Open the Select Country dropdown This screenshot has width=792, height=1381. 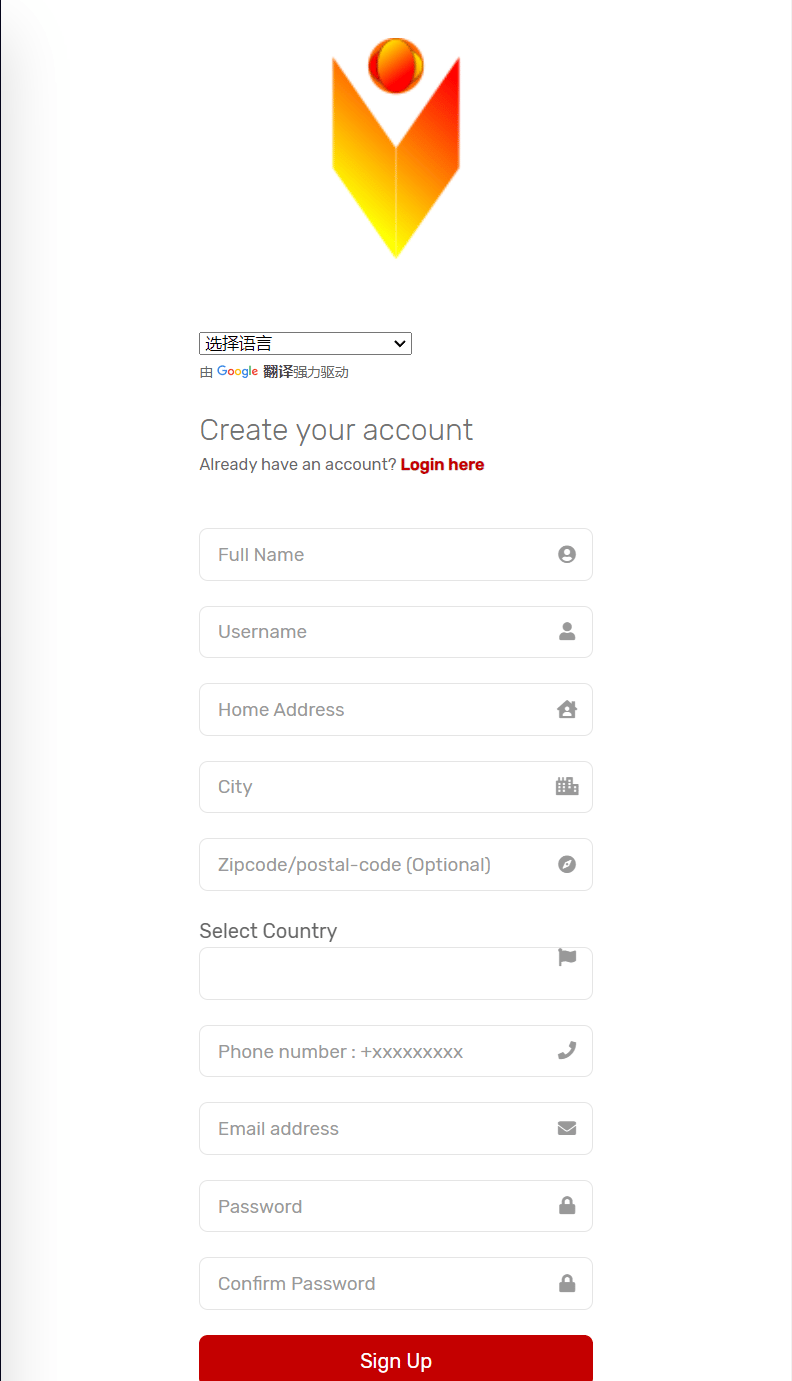(396, 973)
